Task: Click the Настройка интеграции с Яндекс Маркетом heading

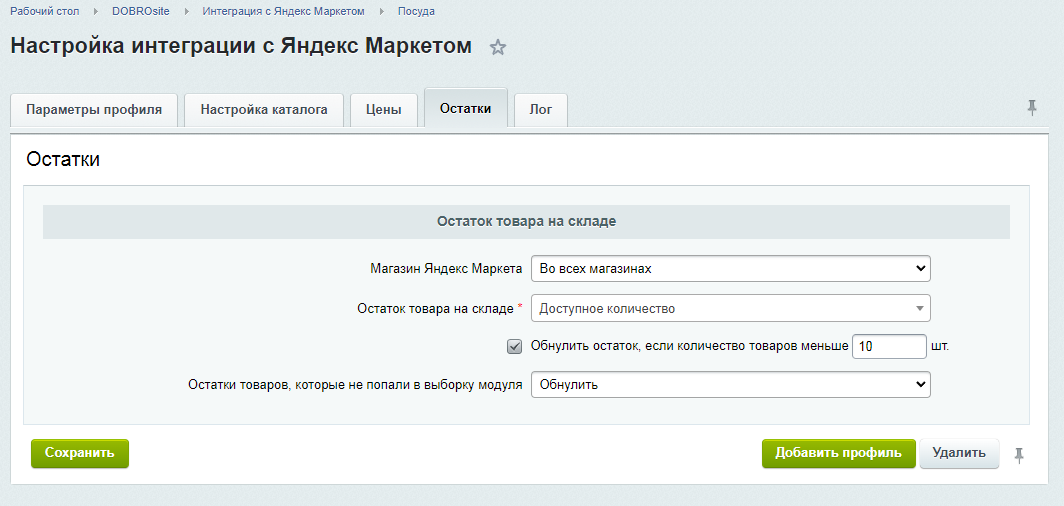Action: [x=241, y=46]
